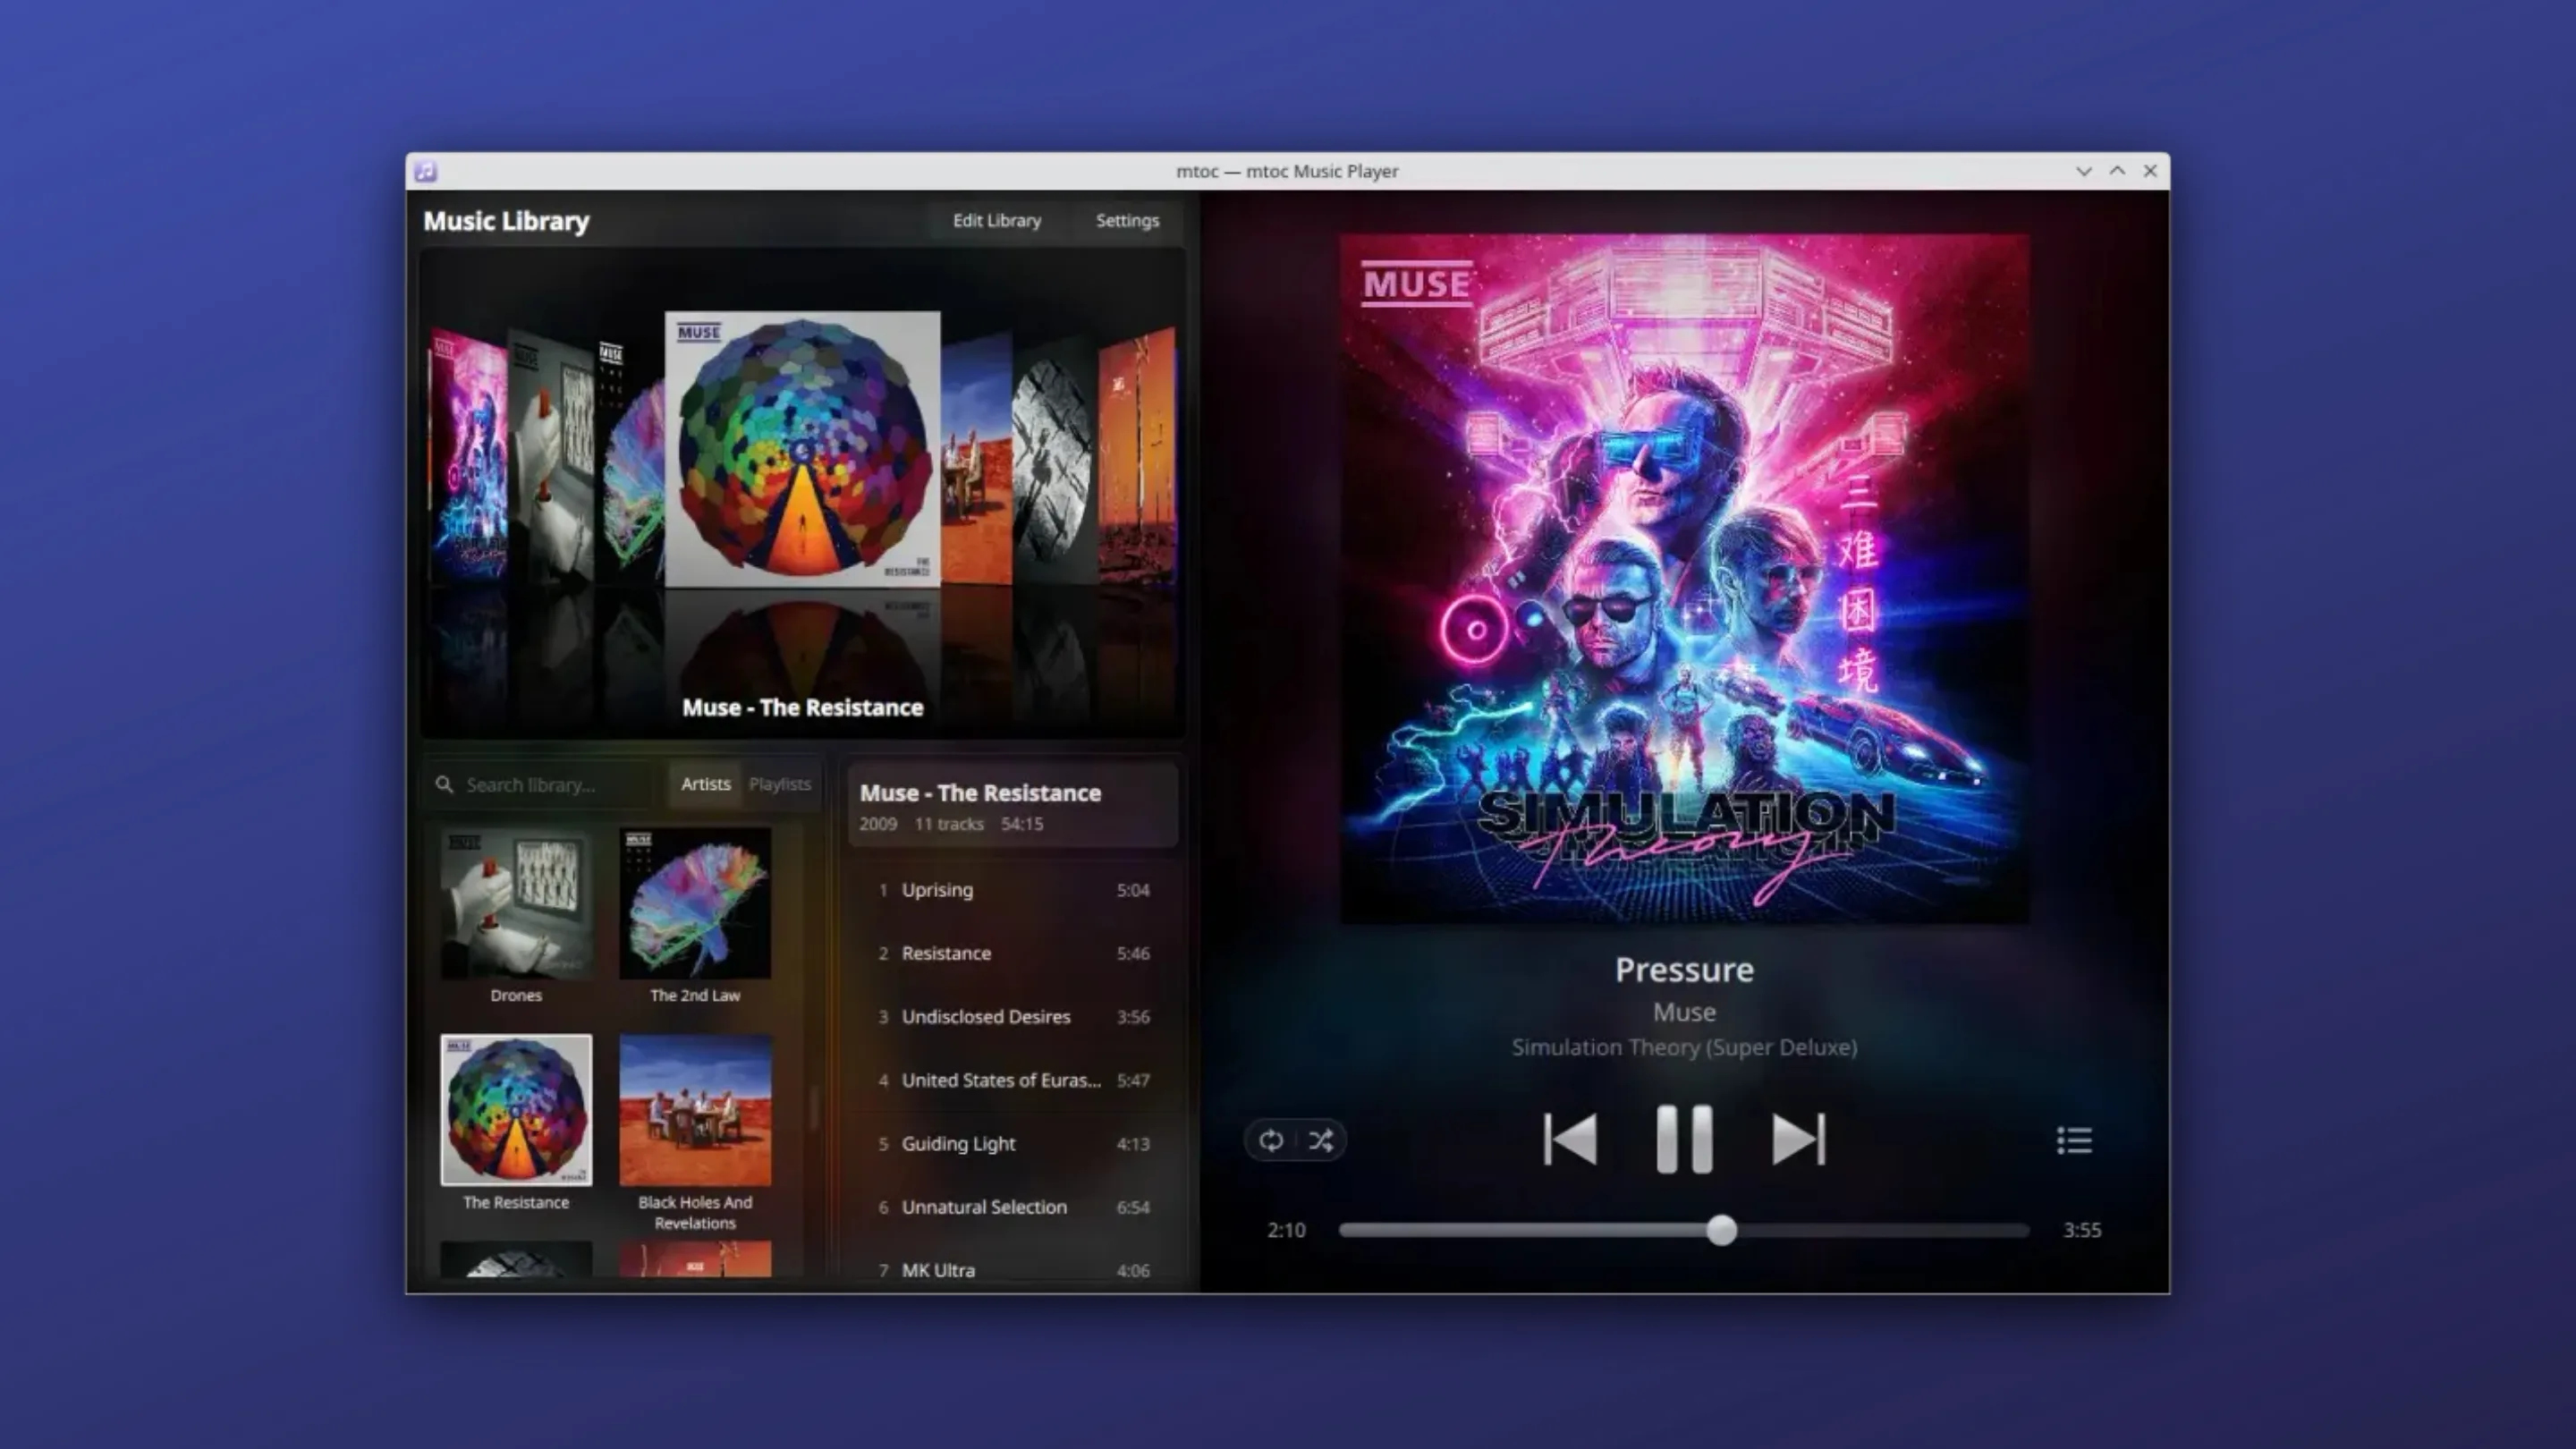Switch to the Playlists tab

point(780,784)
